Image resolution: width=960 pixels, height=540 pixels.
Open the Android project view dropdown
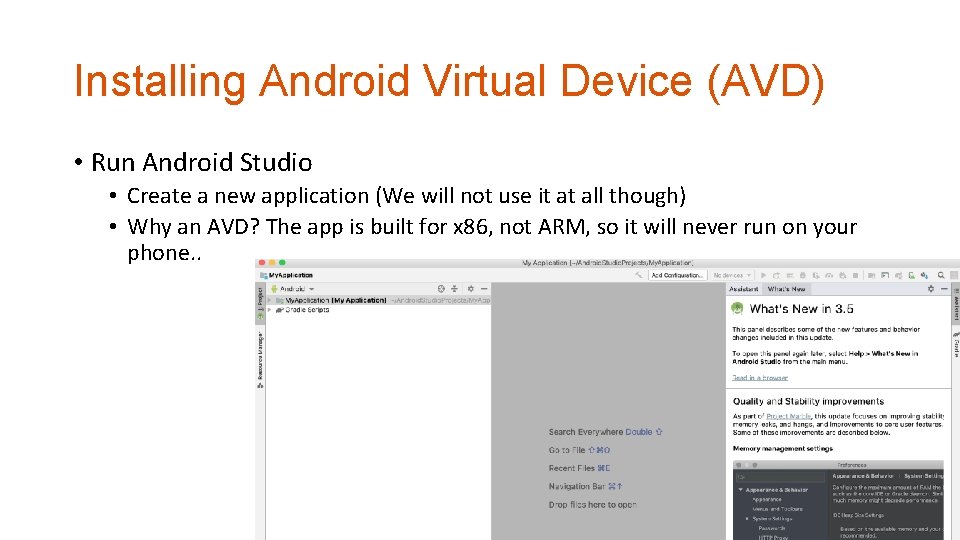pos(293,288)
